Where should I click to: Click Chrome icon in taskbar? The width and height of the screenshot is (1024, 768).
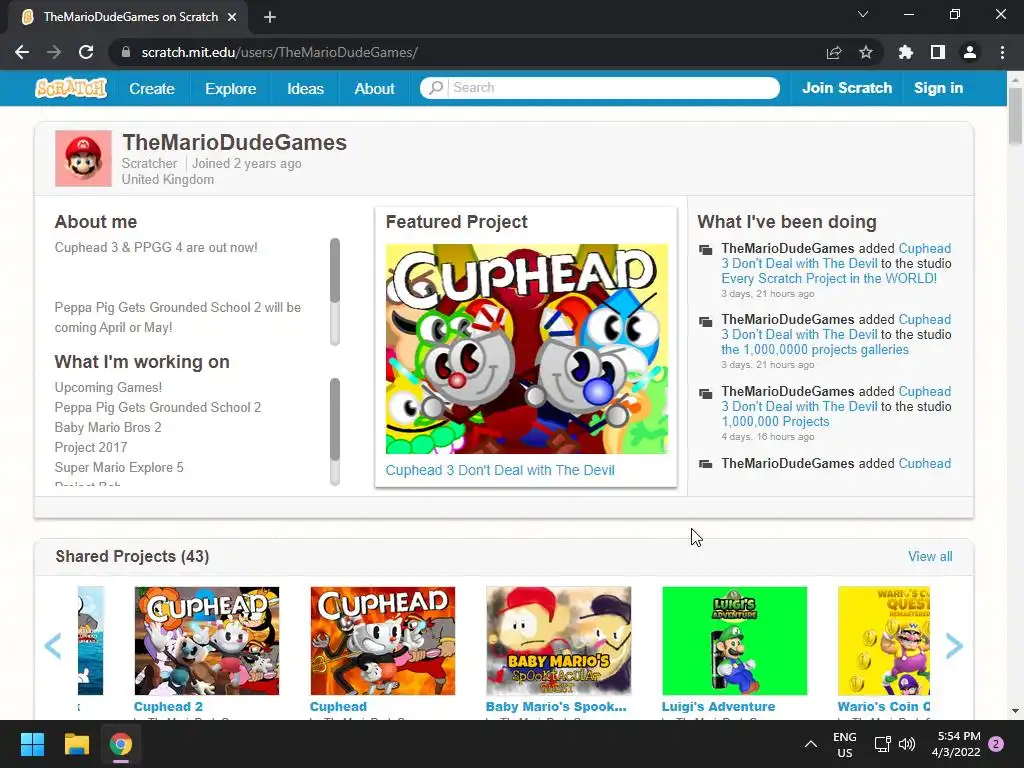(x=121, y=744)
